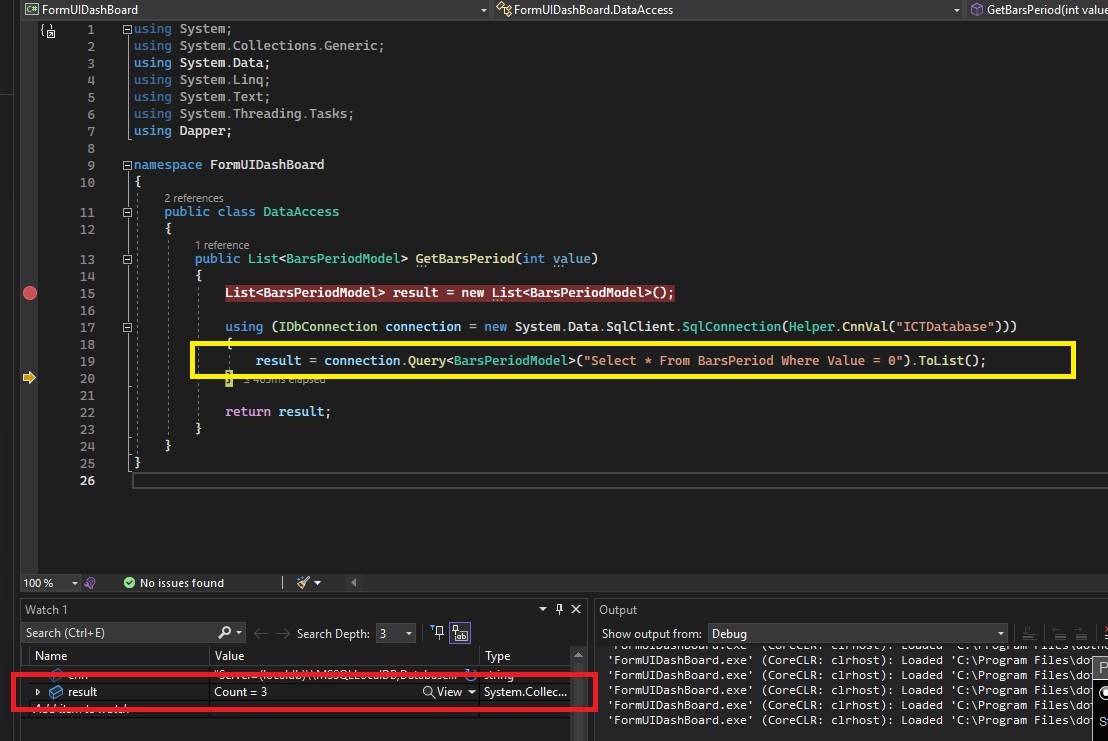Click the health indicator icon beside zoom level

click(x=90, y=582)
